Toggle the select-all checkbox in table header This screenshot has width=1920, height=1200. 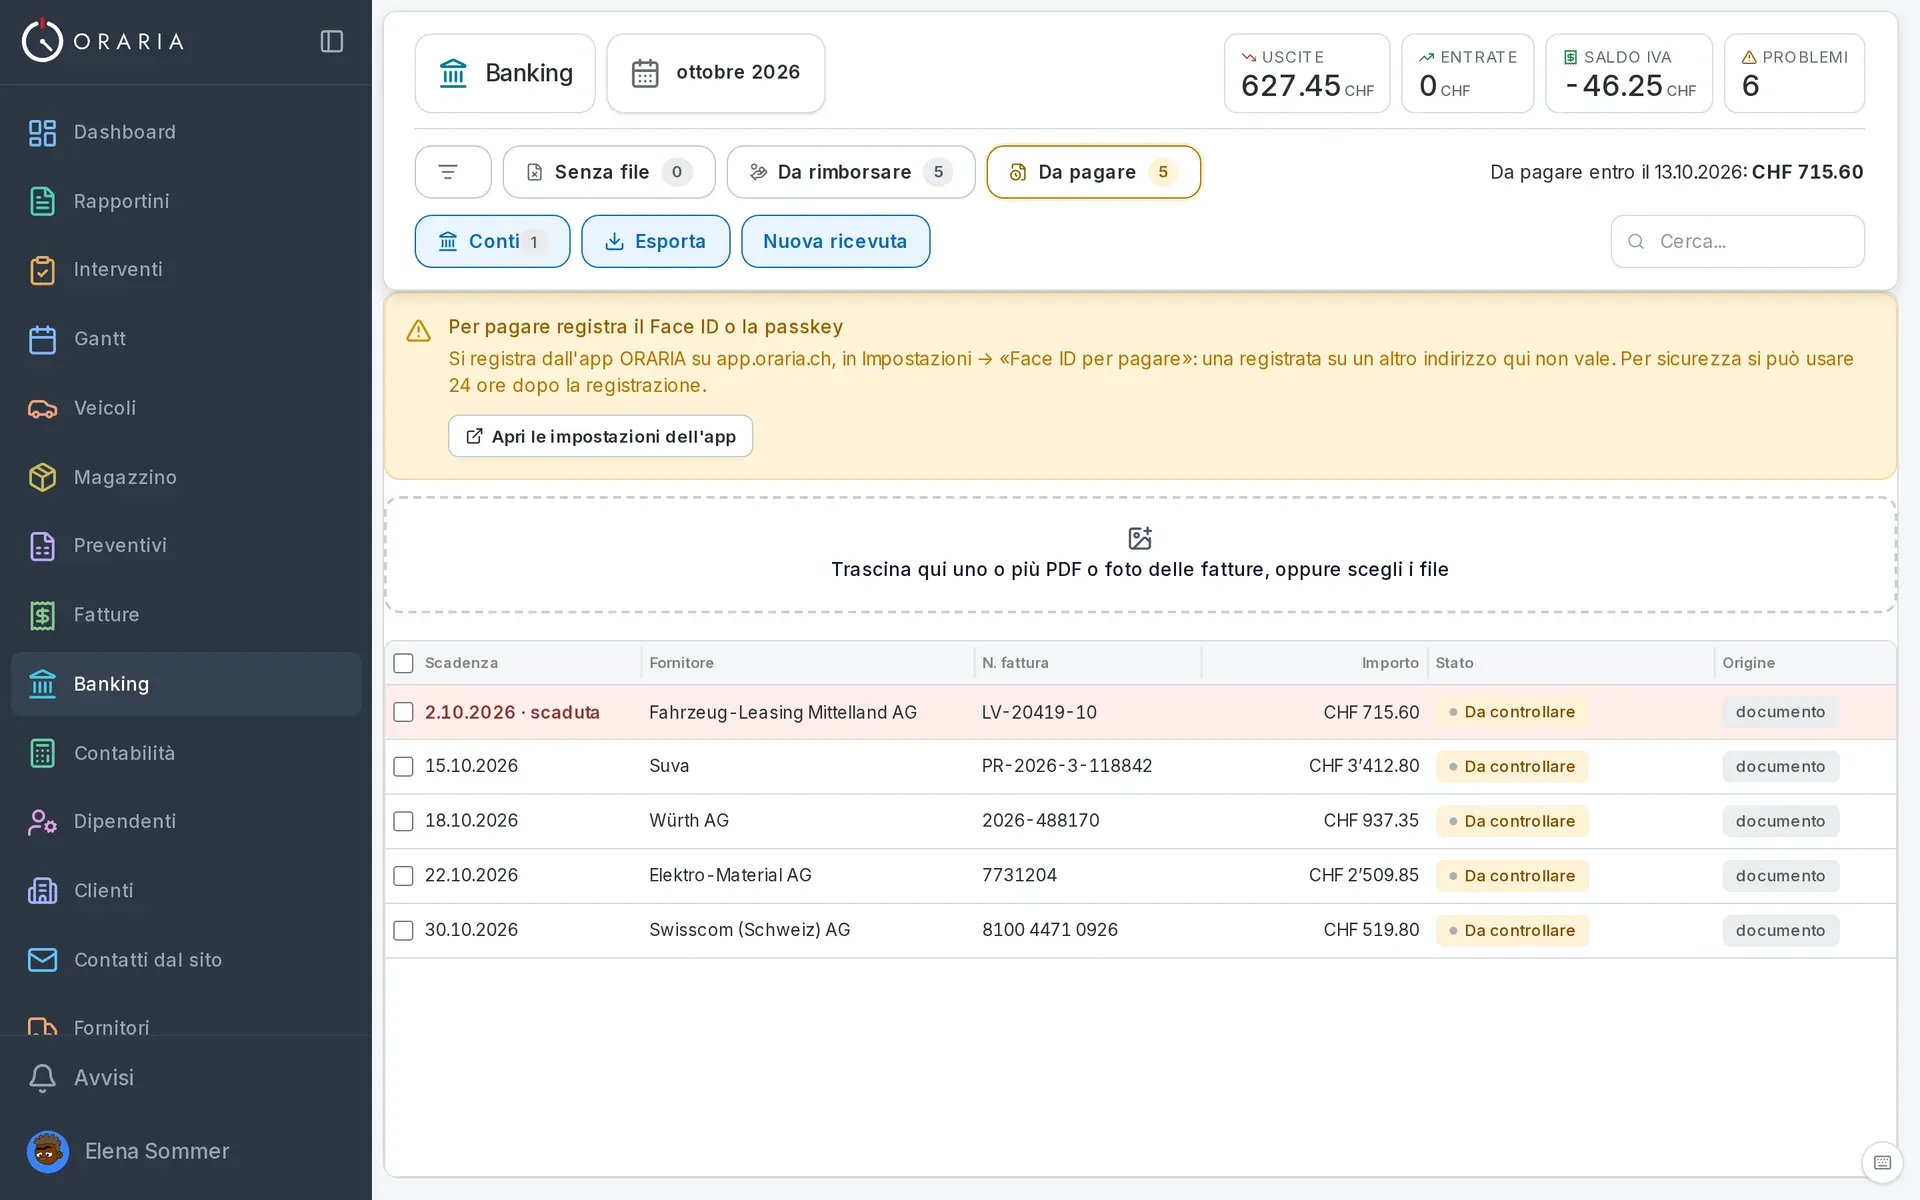(x=403, y=663)
